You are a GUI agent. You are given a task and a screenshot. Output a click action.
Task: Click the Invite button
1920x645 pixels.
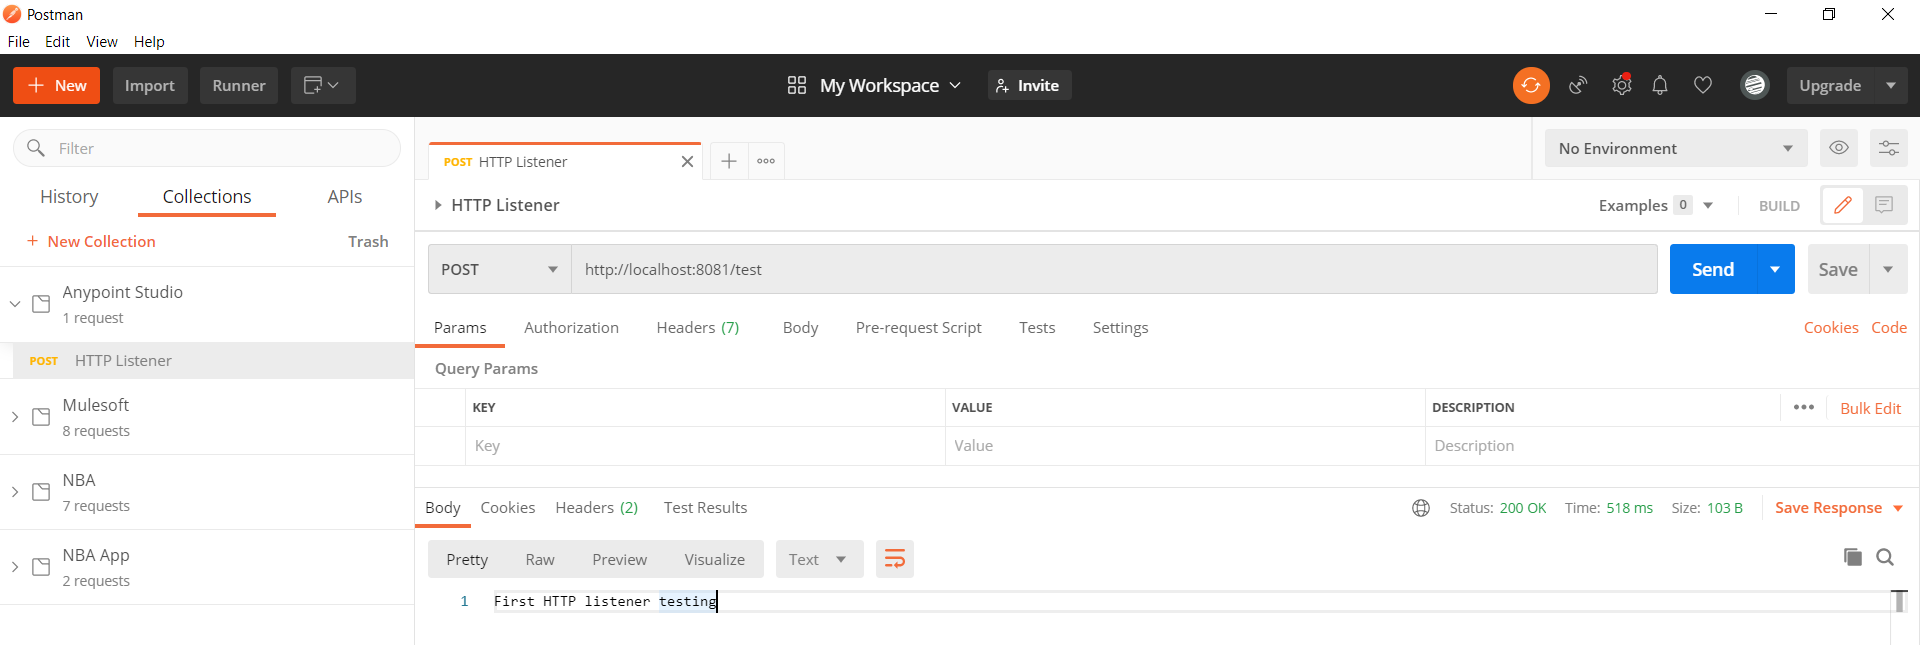pyautogui.click(x=1029, y=85)
